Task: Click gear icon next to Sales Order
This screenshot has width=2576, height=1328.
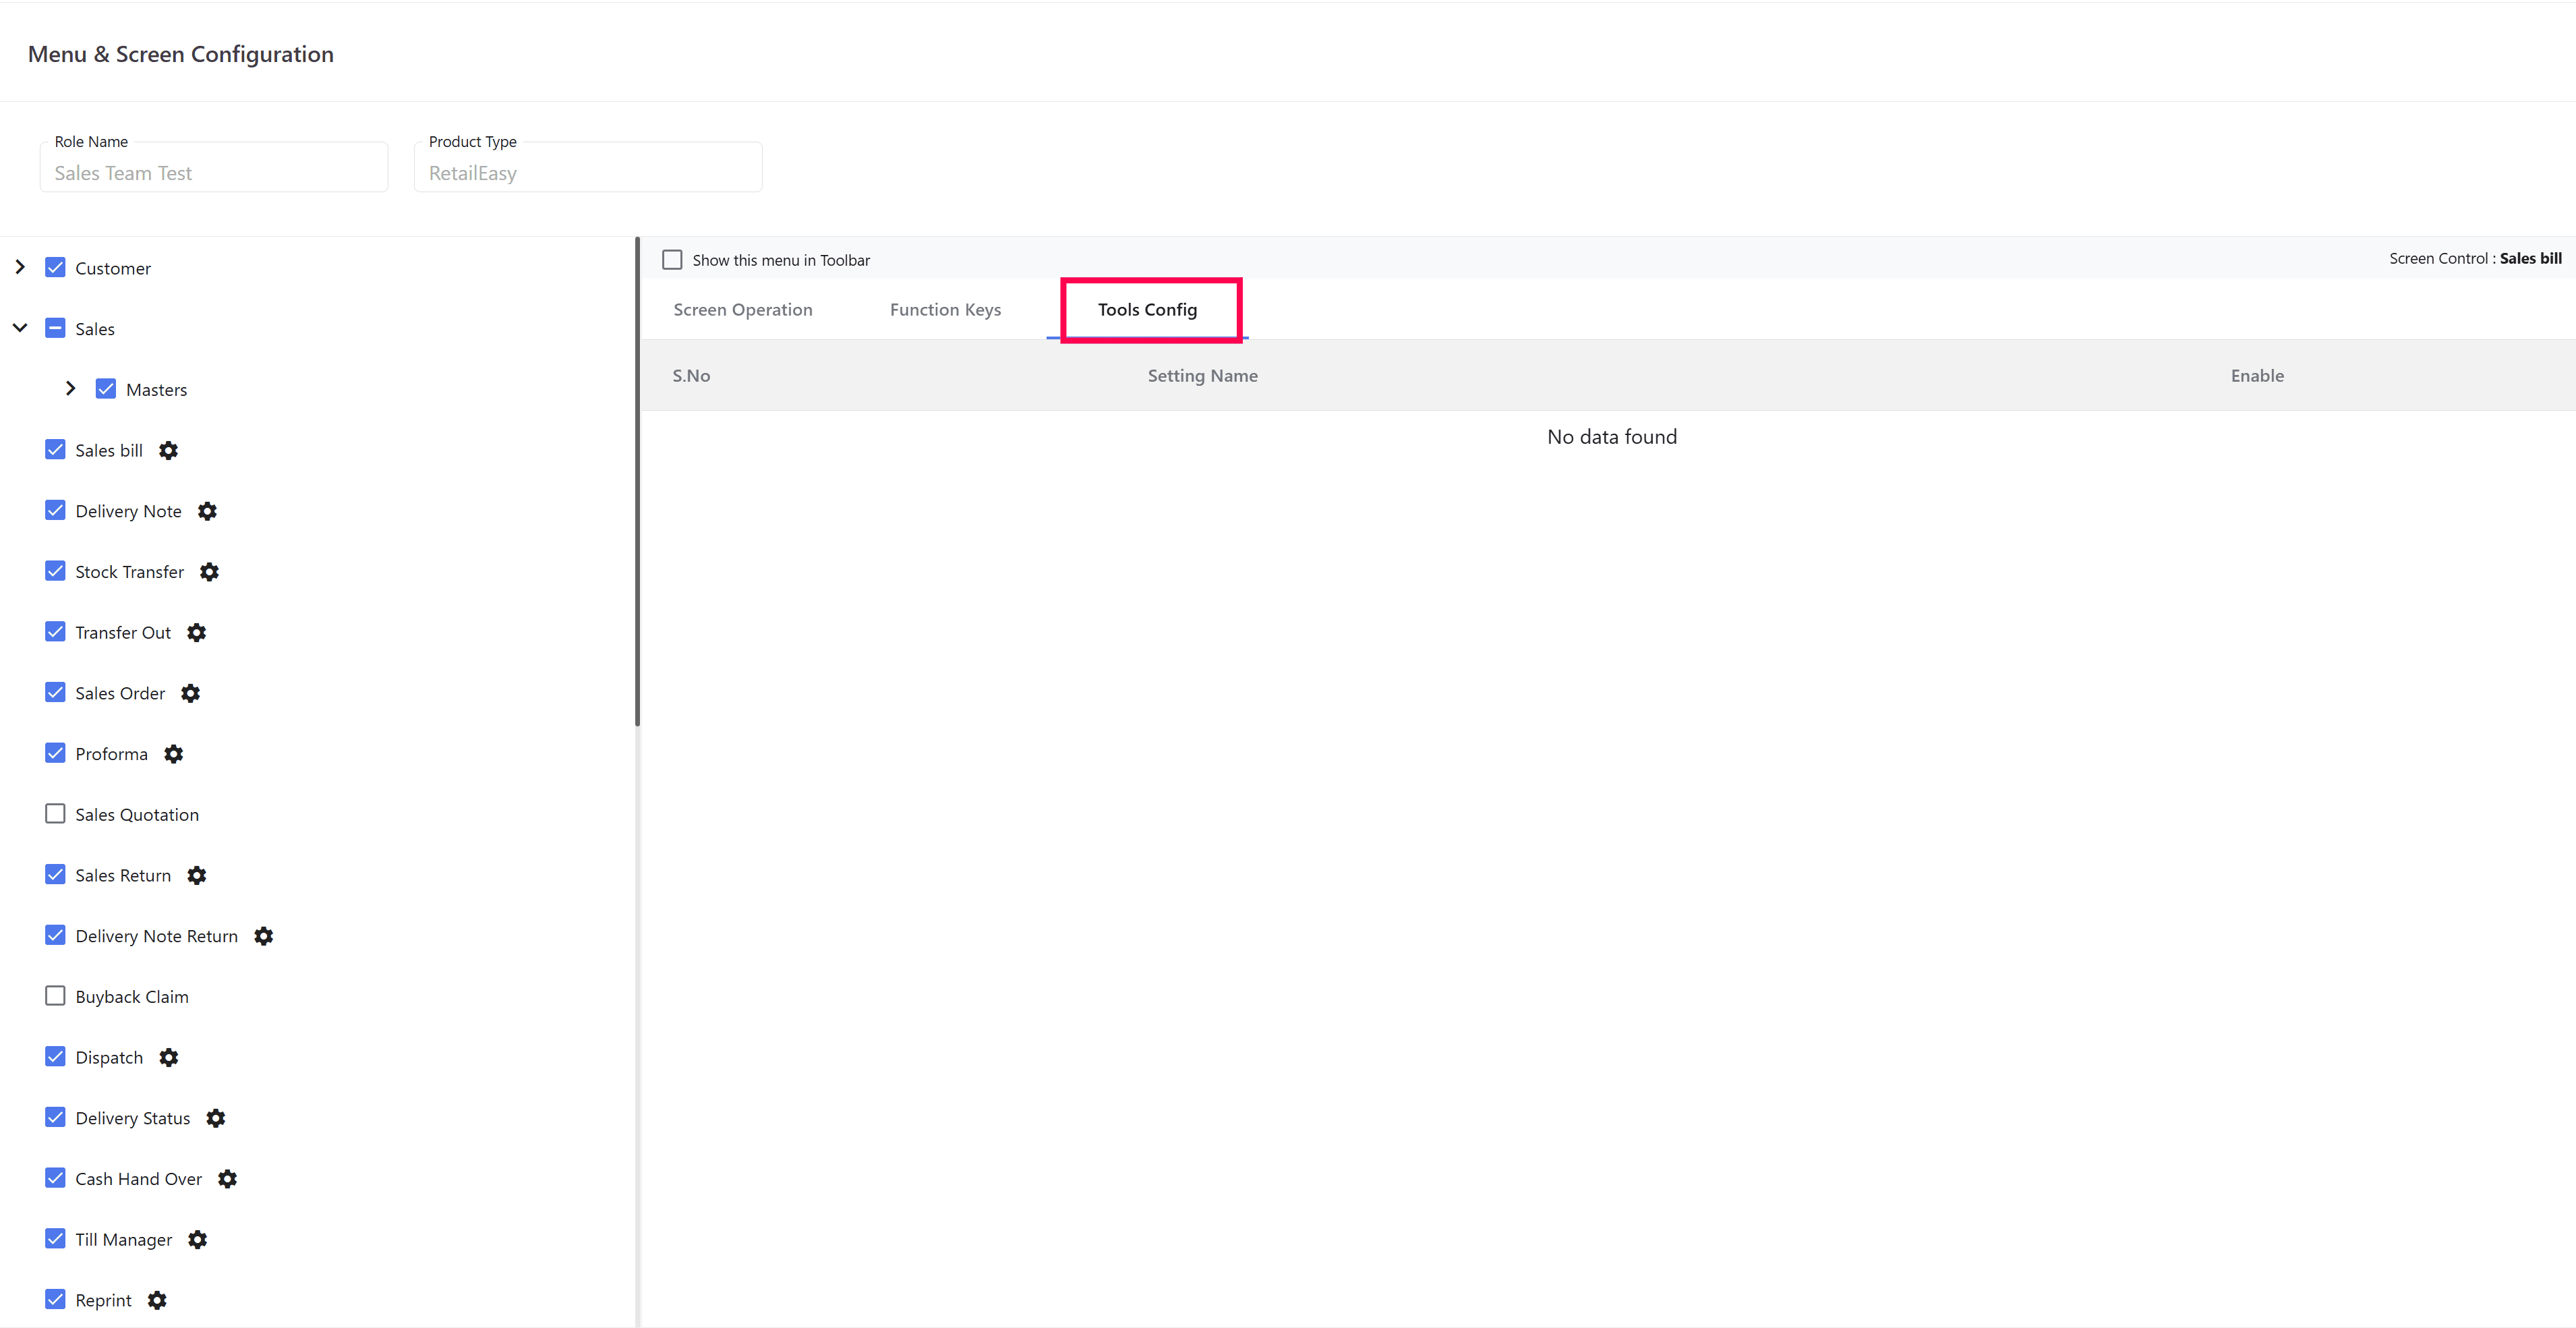Action: click(191, 693)
